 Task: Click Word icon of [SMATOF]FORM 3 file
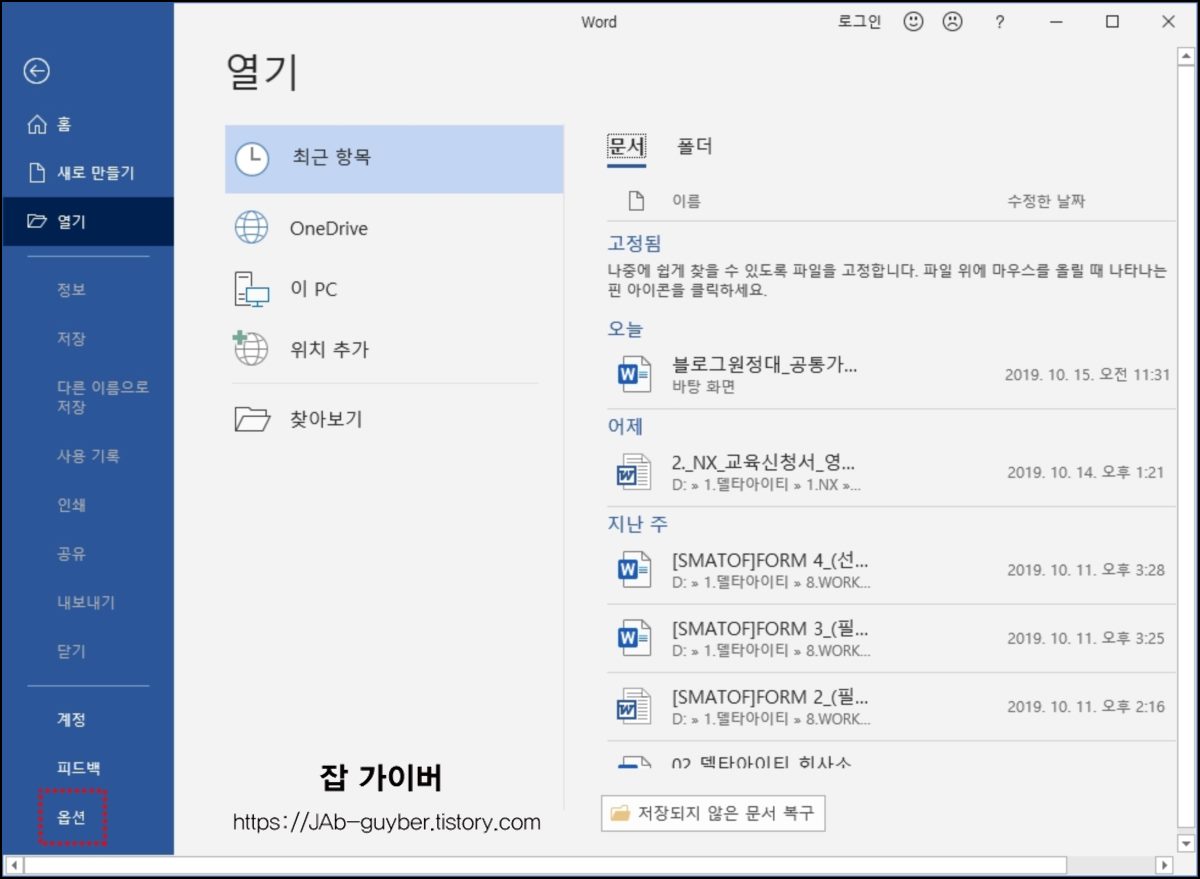634,638
